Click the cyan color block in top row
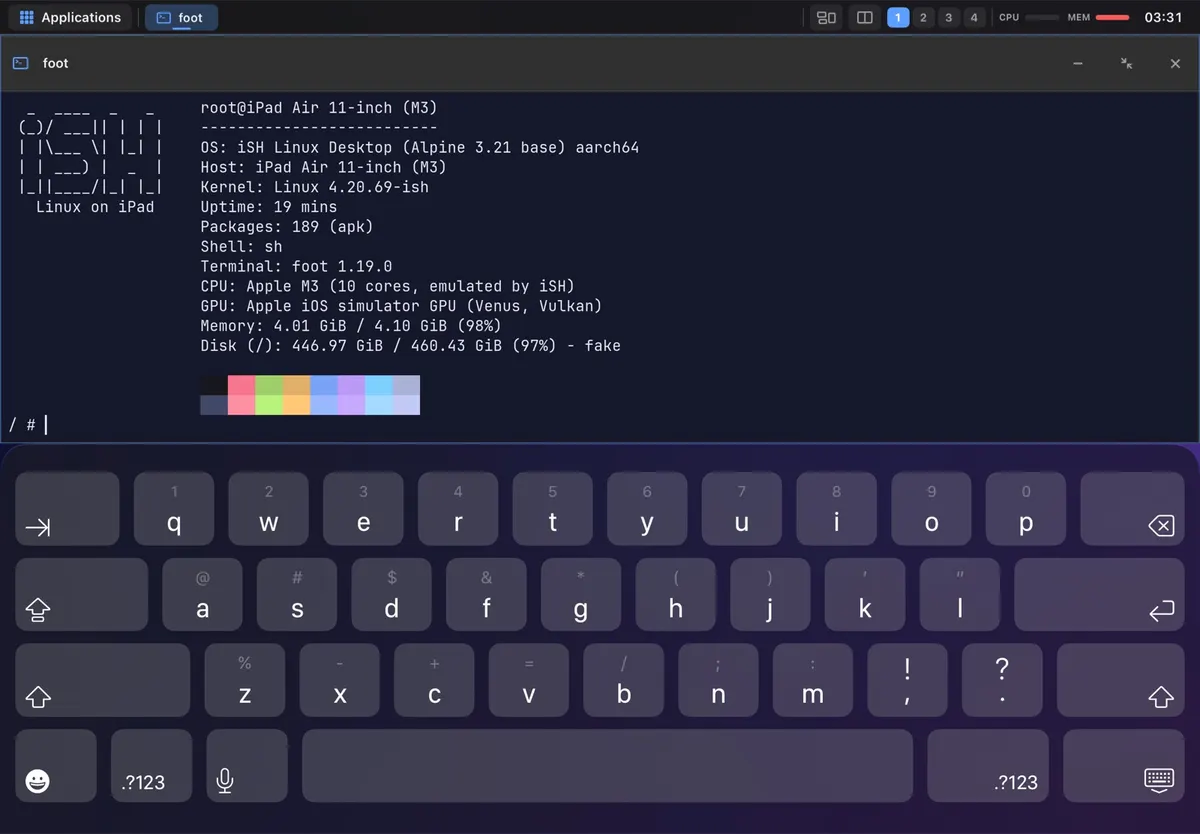Screen dimensions: 1200x834 pos(379,385)
